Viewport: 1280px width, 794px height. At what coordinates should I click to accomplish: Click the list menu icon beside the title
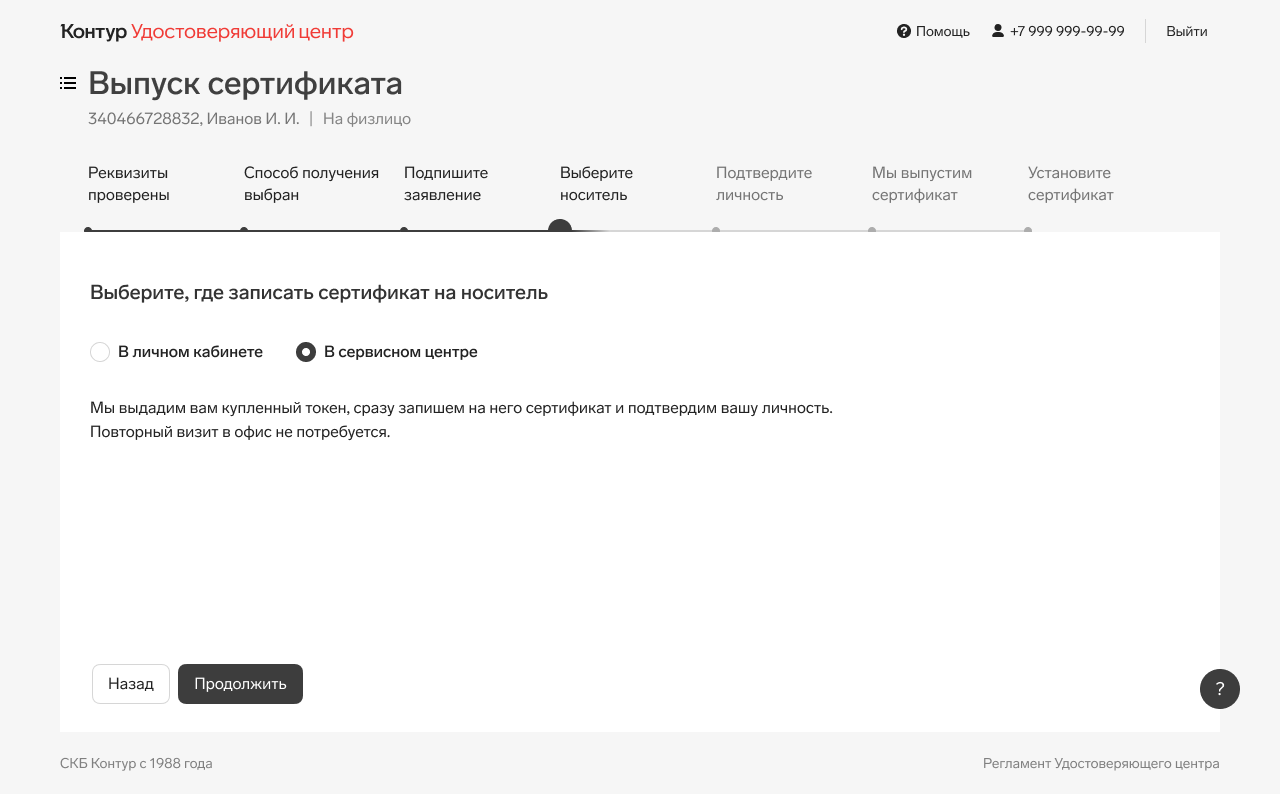(68, 83)
